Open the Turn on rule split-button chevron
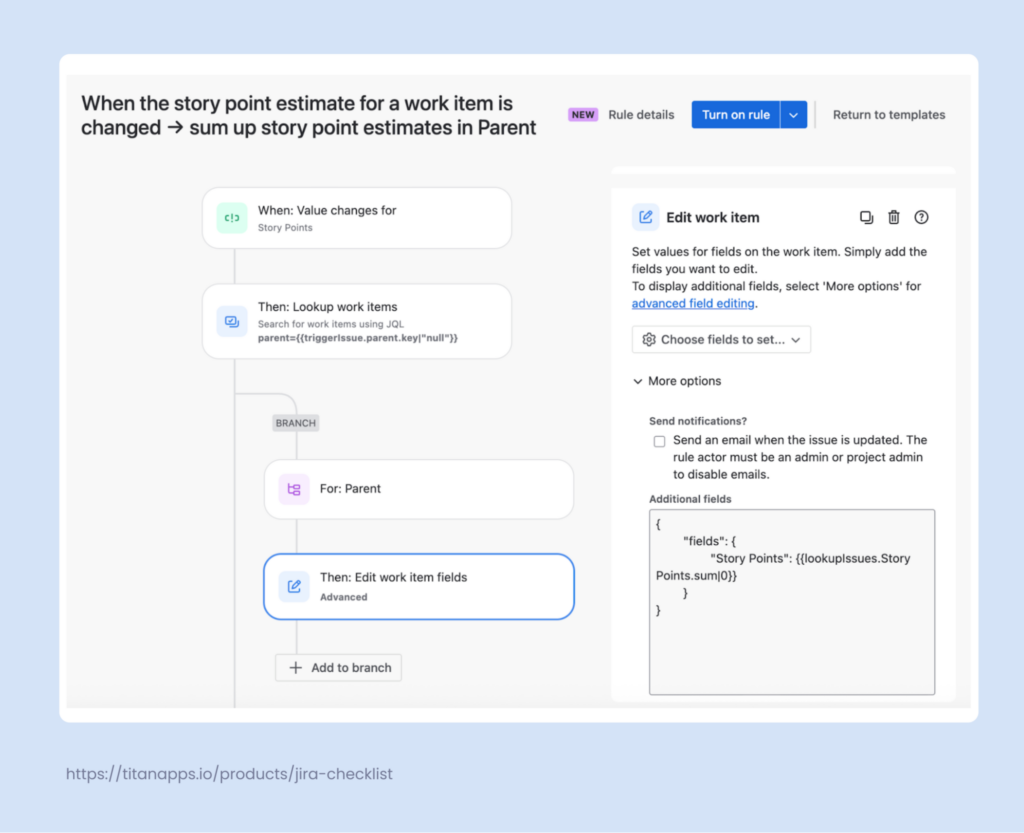This screenshot has height=833, width=1024. 795,114
